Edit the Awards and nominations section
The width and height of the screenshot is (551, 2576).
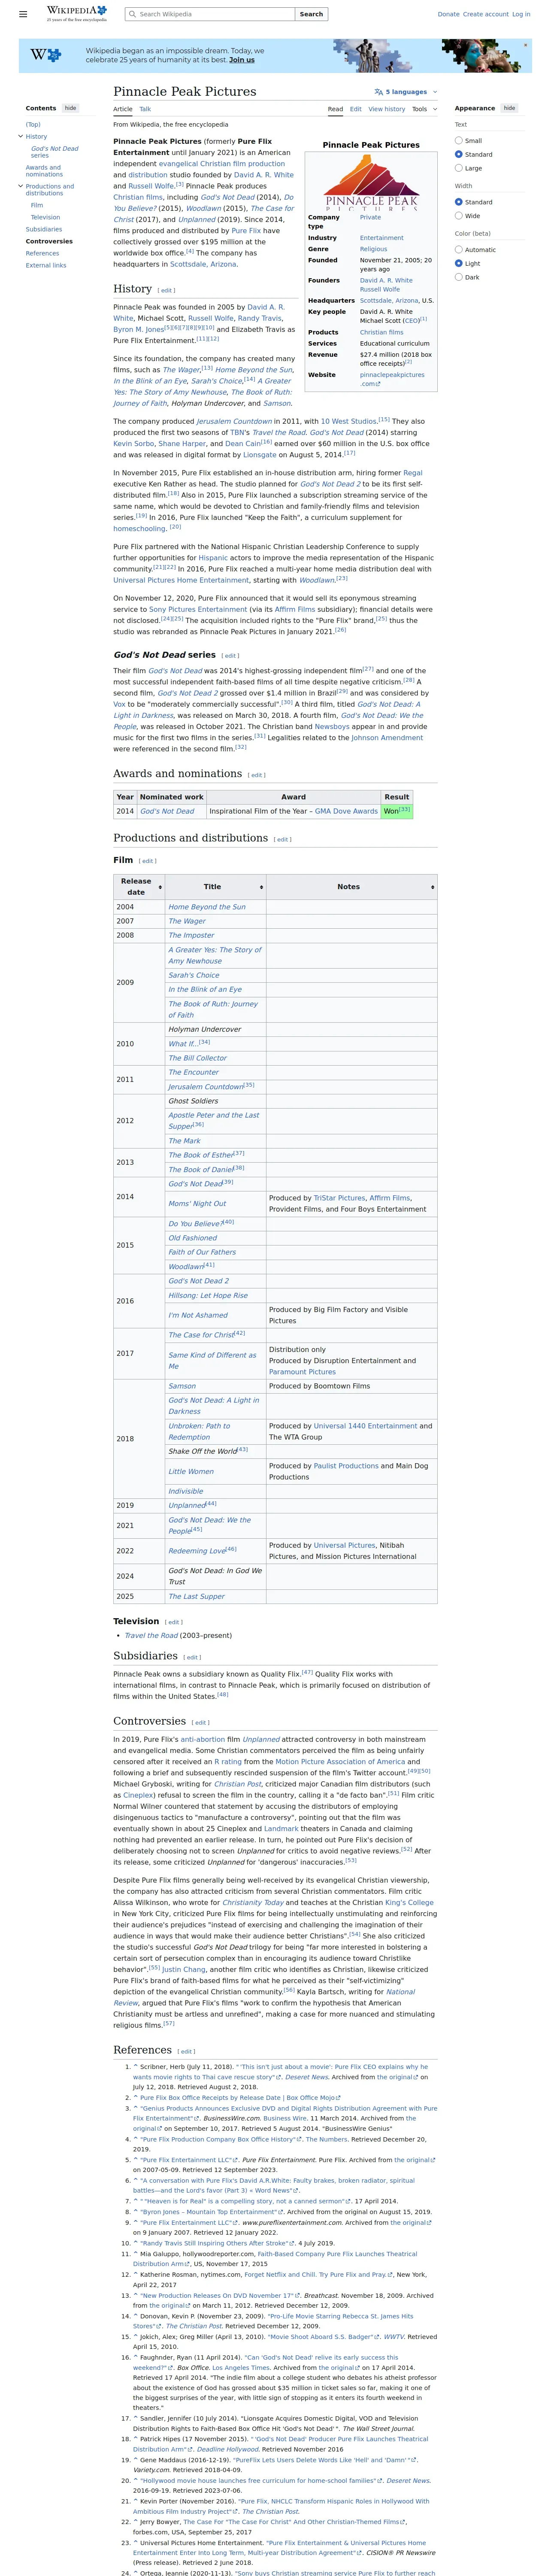click(257, 775)
